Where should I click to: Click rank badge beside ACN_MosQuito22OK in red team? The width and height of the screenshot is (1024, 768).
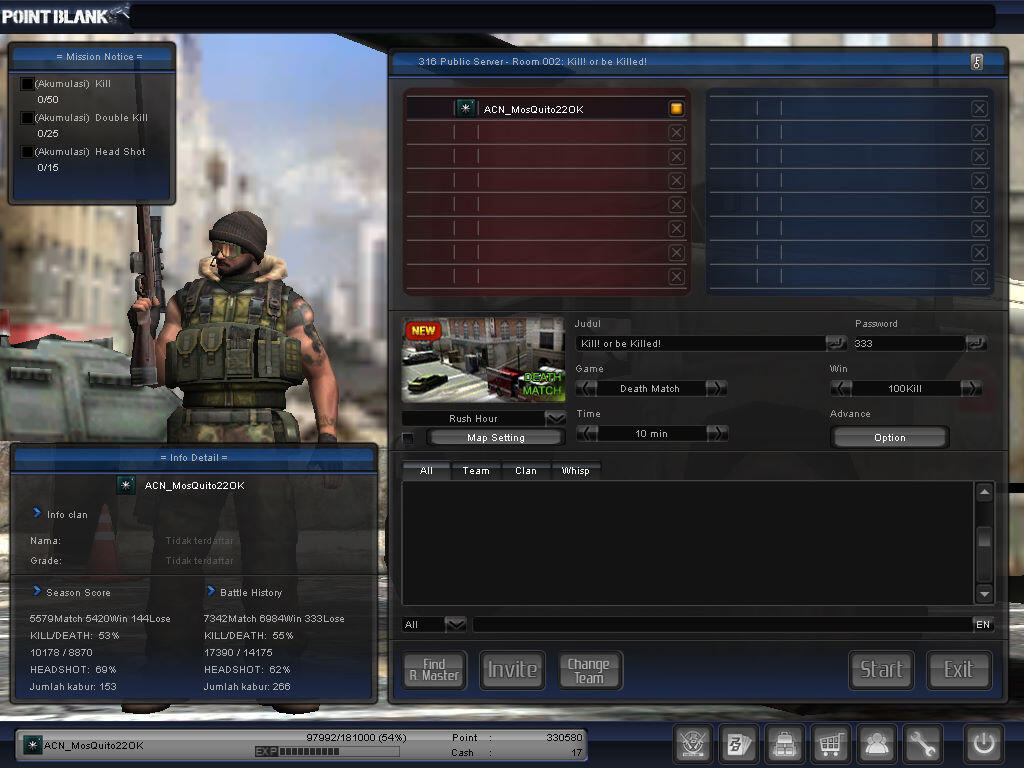click(x=465, y=108)
